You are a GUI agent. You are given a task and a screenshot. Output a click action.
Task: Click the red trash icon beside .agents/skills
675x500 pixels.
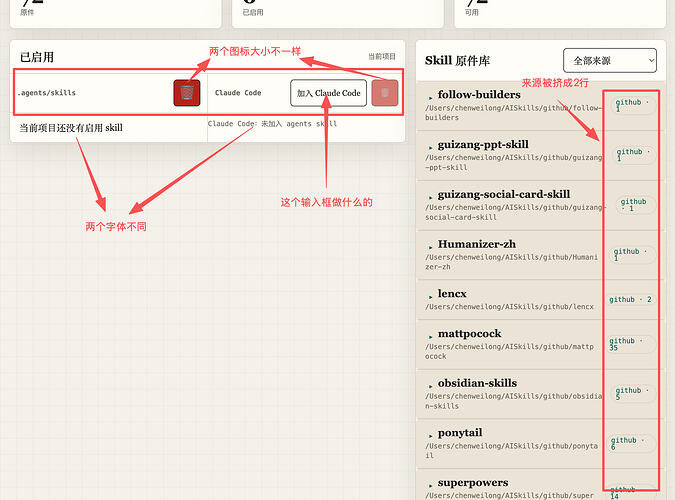coord(187,93)
